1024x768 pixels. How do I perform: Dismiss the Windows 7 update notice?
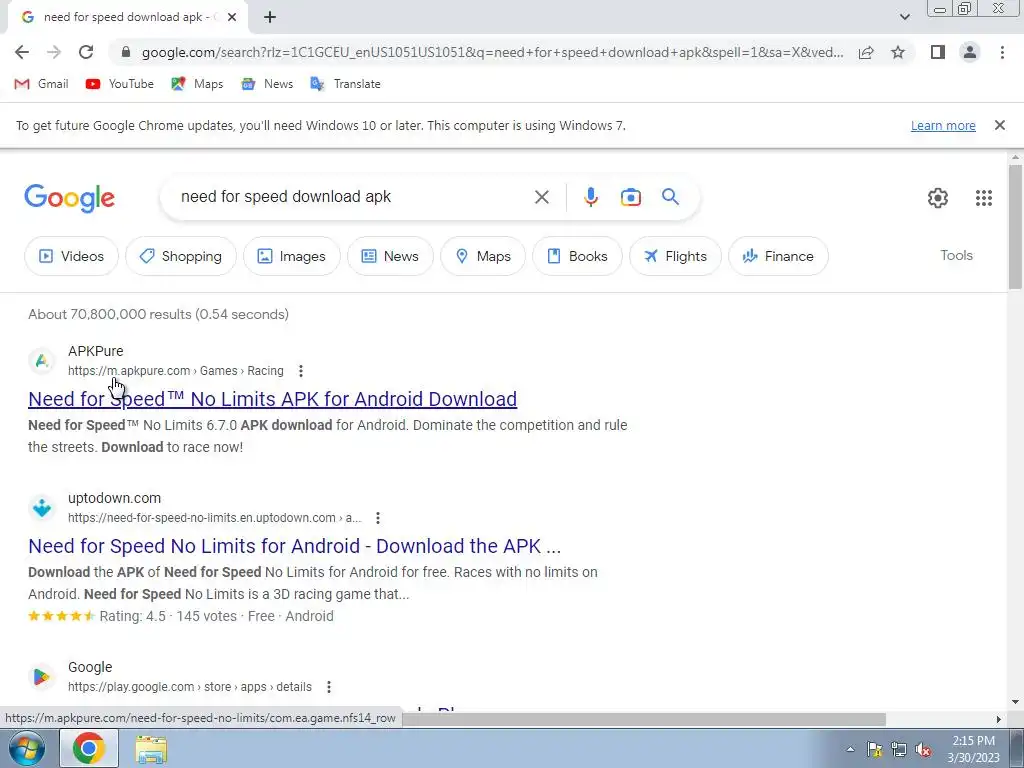pos(999,125)
